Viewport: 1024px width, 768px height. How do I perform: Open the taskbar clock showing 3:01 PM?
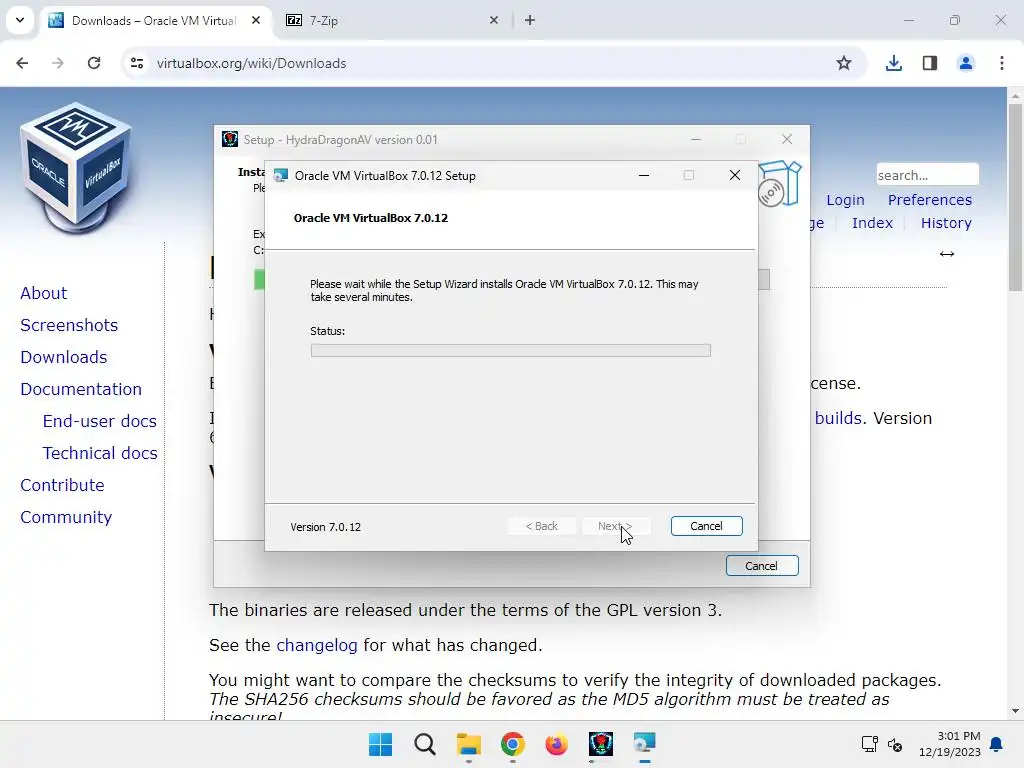coord(949,744)
